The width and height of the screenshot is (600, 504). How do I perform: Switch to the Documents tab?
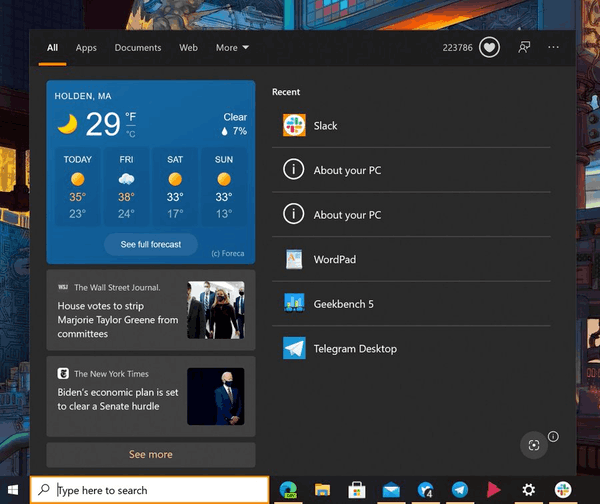point(138,48)
